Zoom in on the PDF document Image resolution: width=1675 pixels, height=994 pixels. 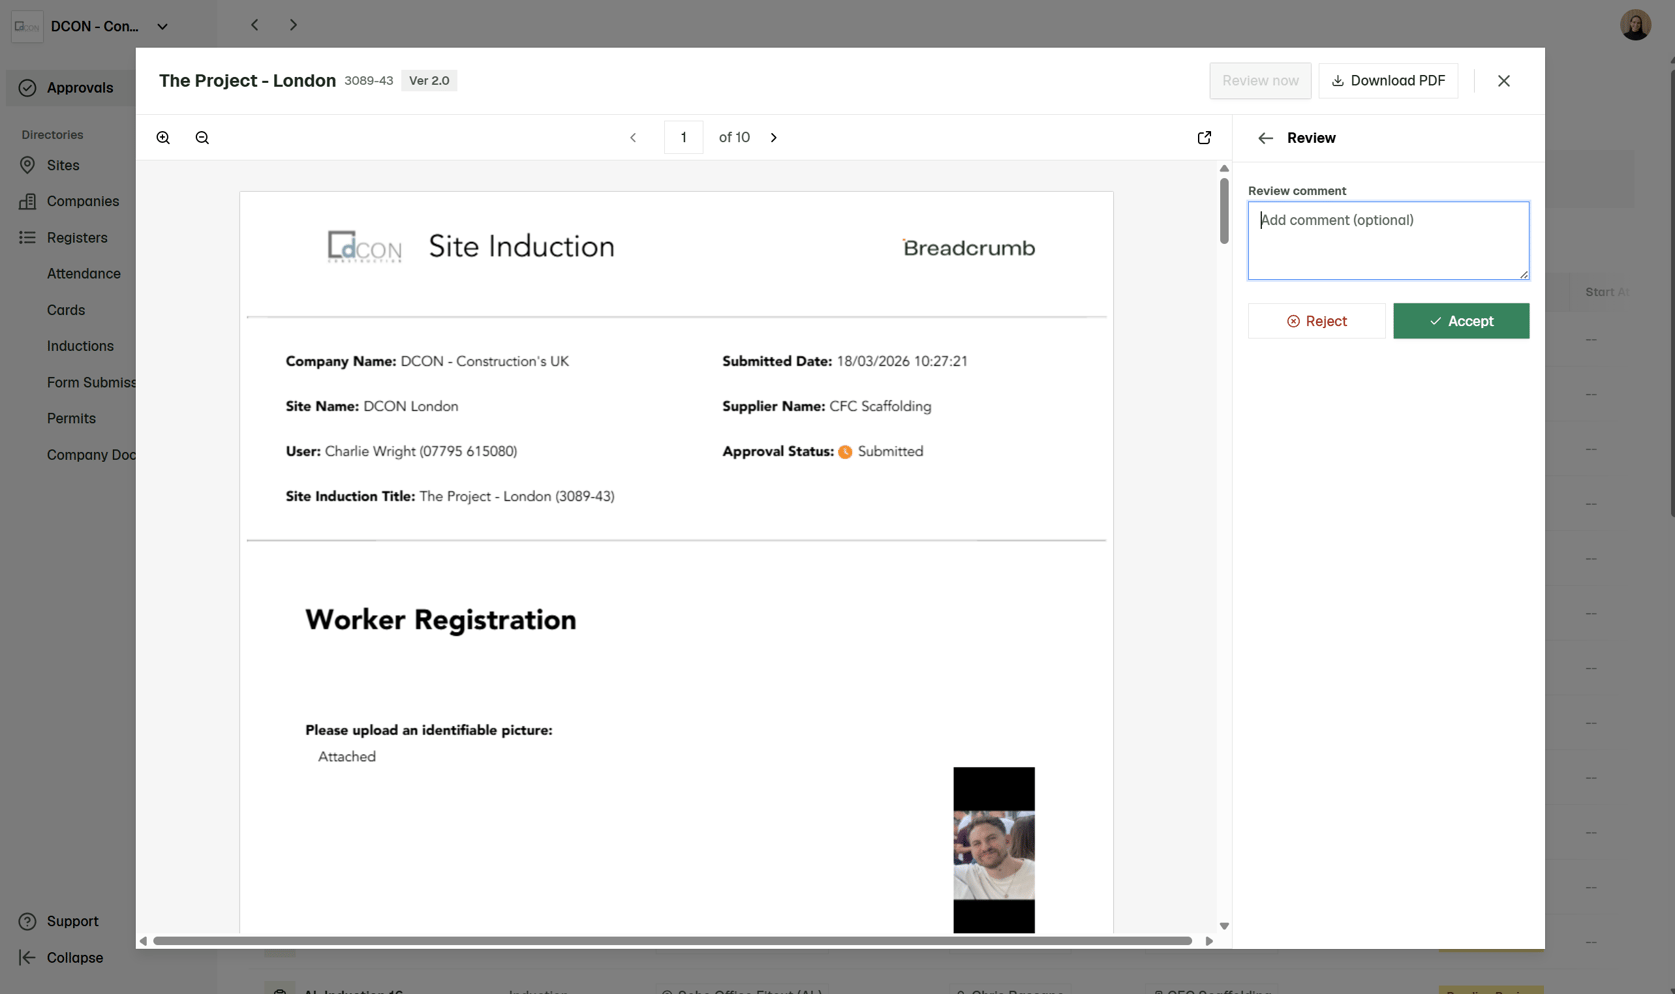pos(163,138)
